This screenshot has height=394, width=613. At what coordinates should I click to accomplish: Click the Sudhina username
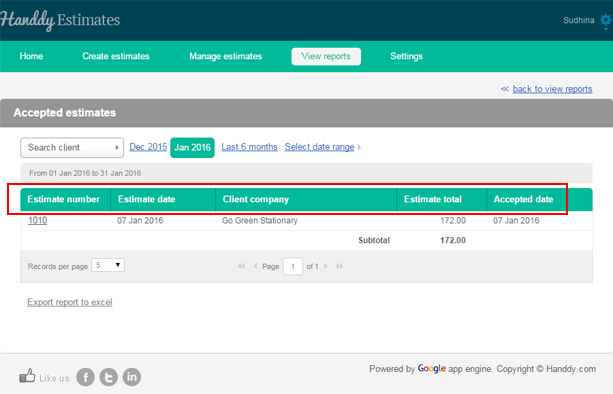(579, 20)
